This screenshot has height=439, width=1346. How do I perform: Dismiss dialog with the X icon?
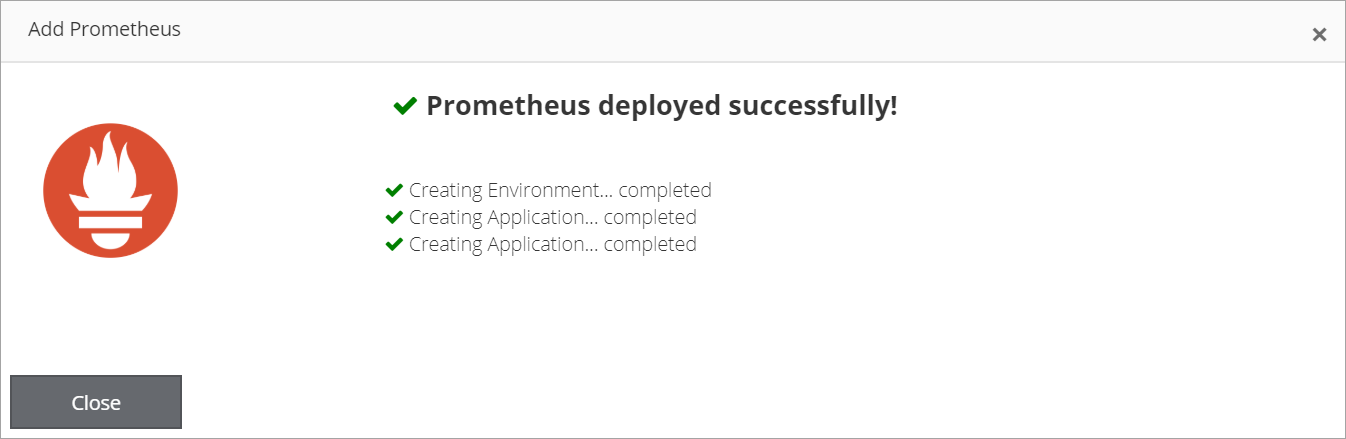(1319, 35)
